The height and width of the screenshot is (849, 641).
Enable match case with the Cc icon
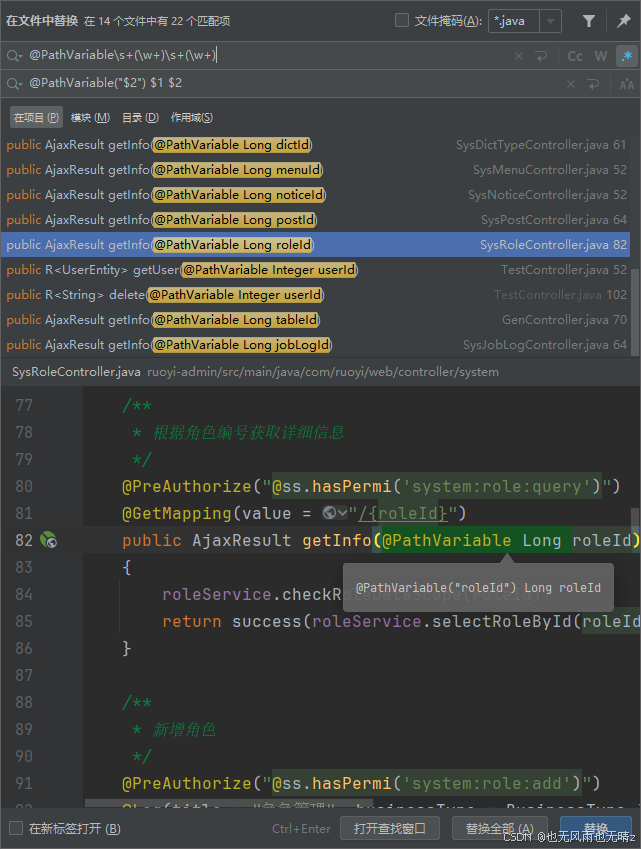click(575, 56)
